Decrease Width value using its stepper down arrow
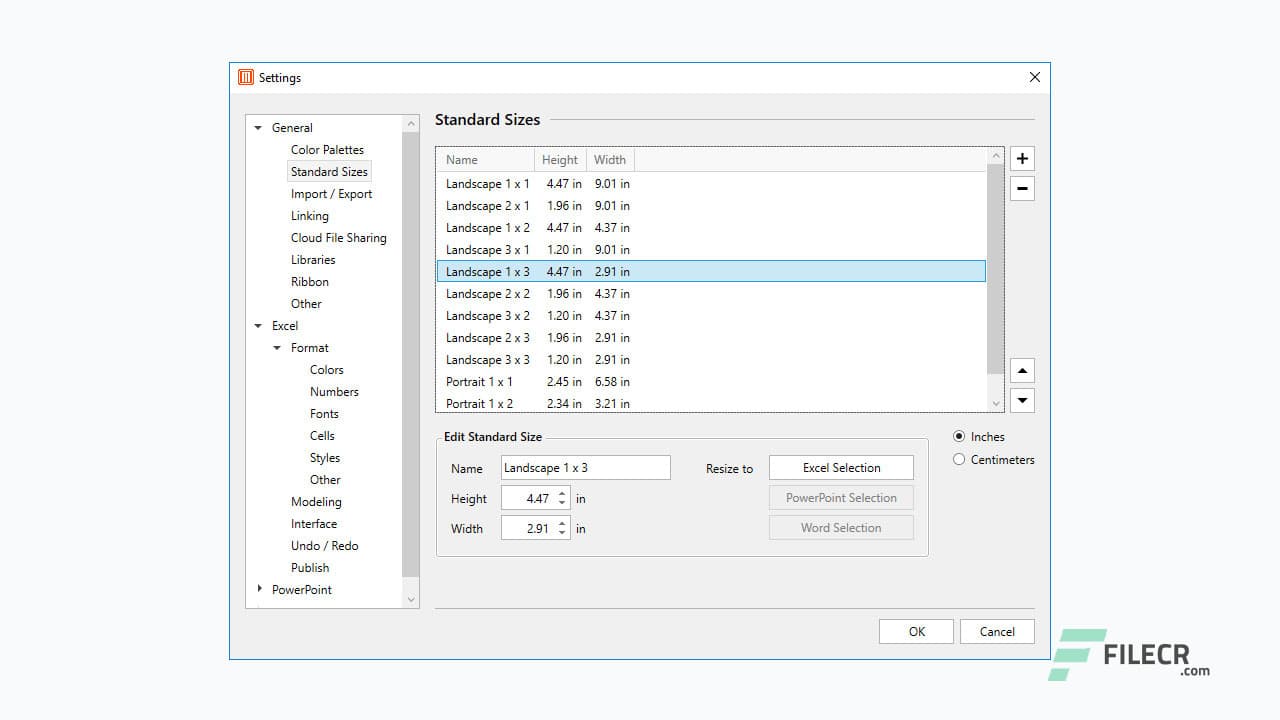Screen dimensions: 1280x720 tap(561, 532)
